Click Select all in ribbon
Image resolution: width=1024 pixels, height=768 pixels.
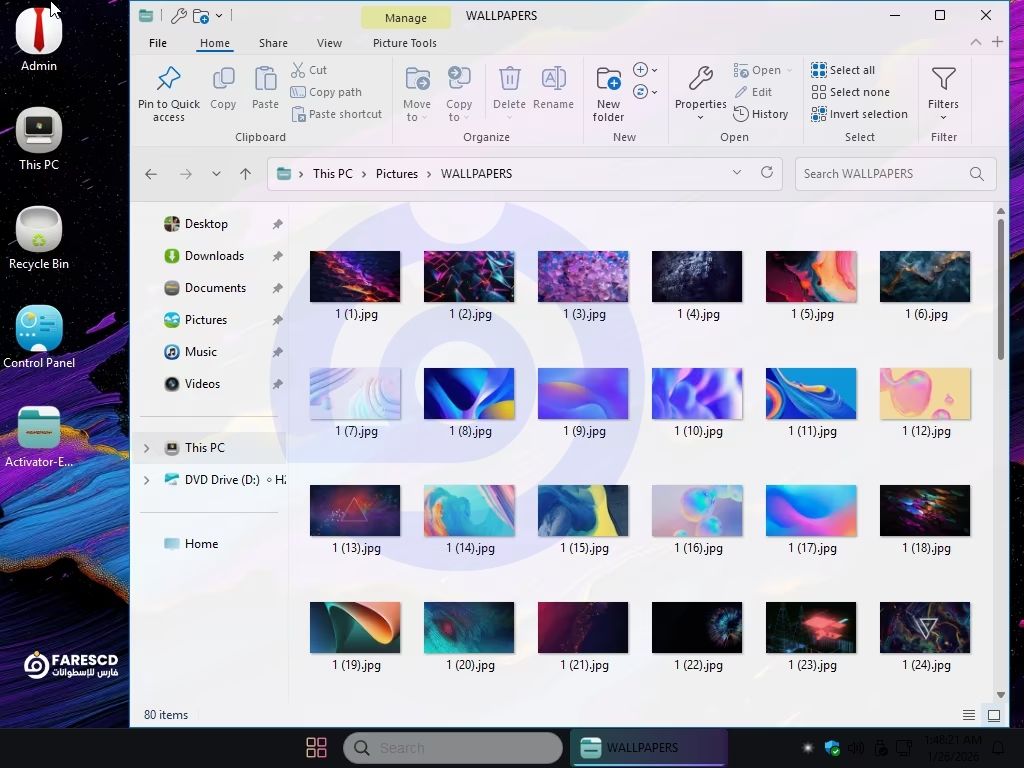coord(843,70)
